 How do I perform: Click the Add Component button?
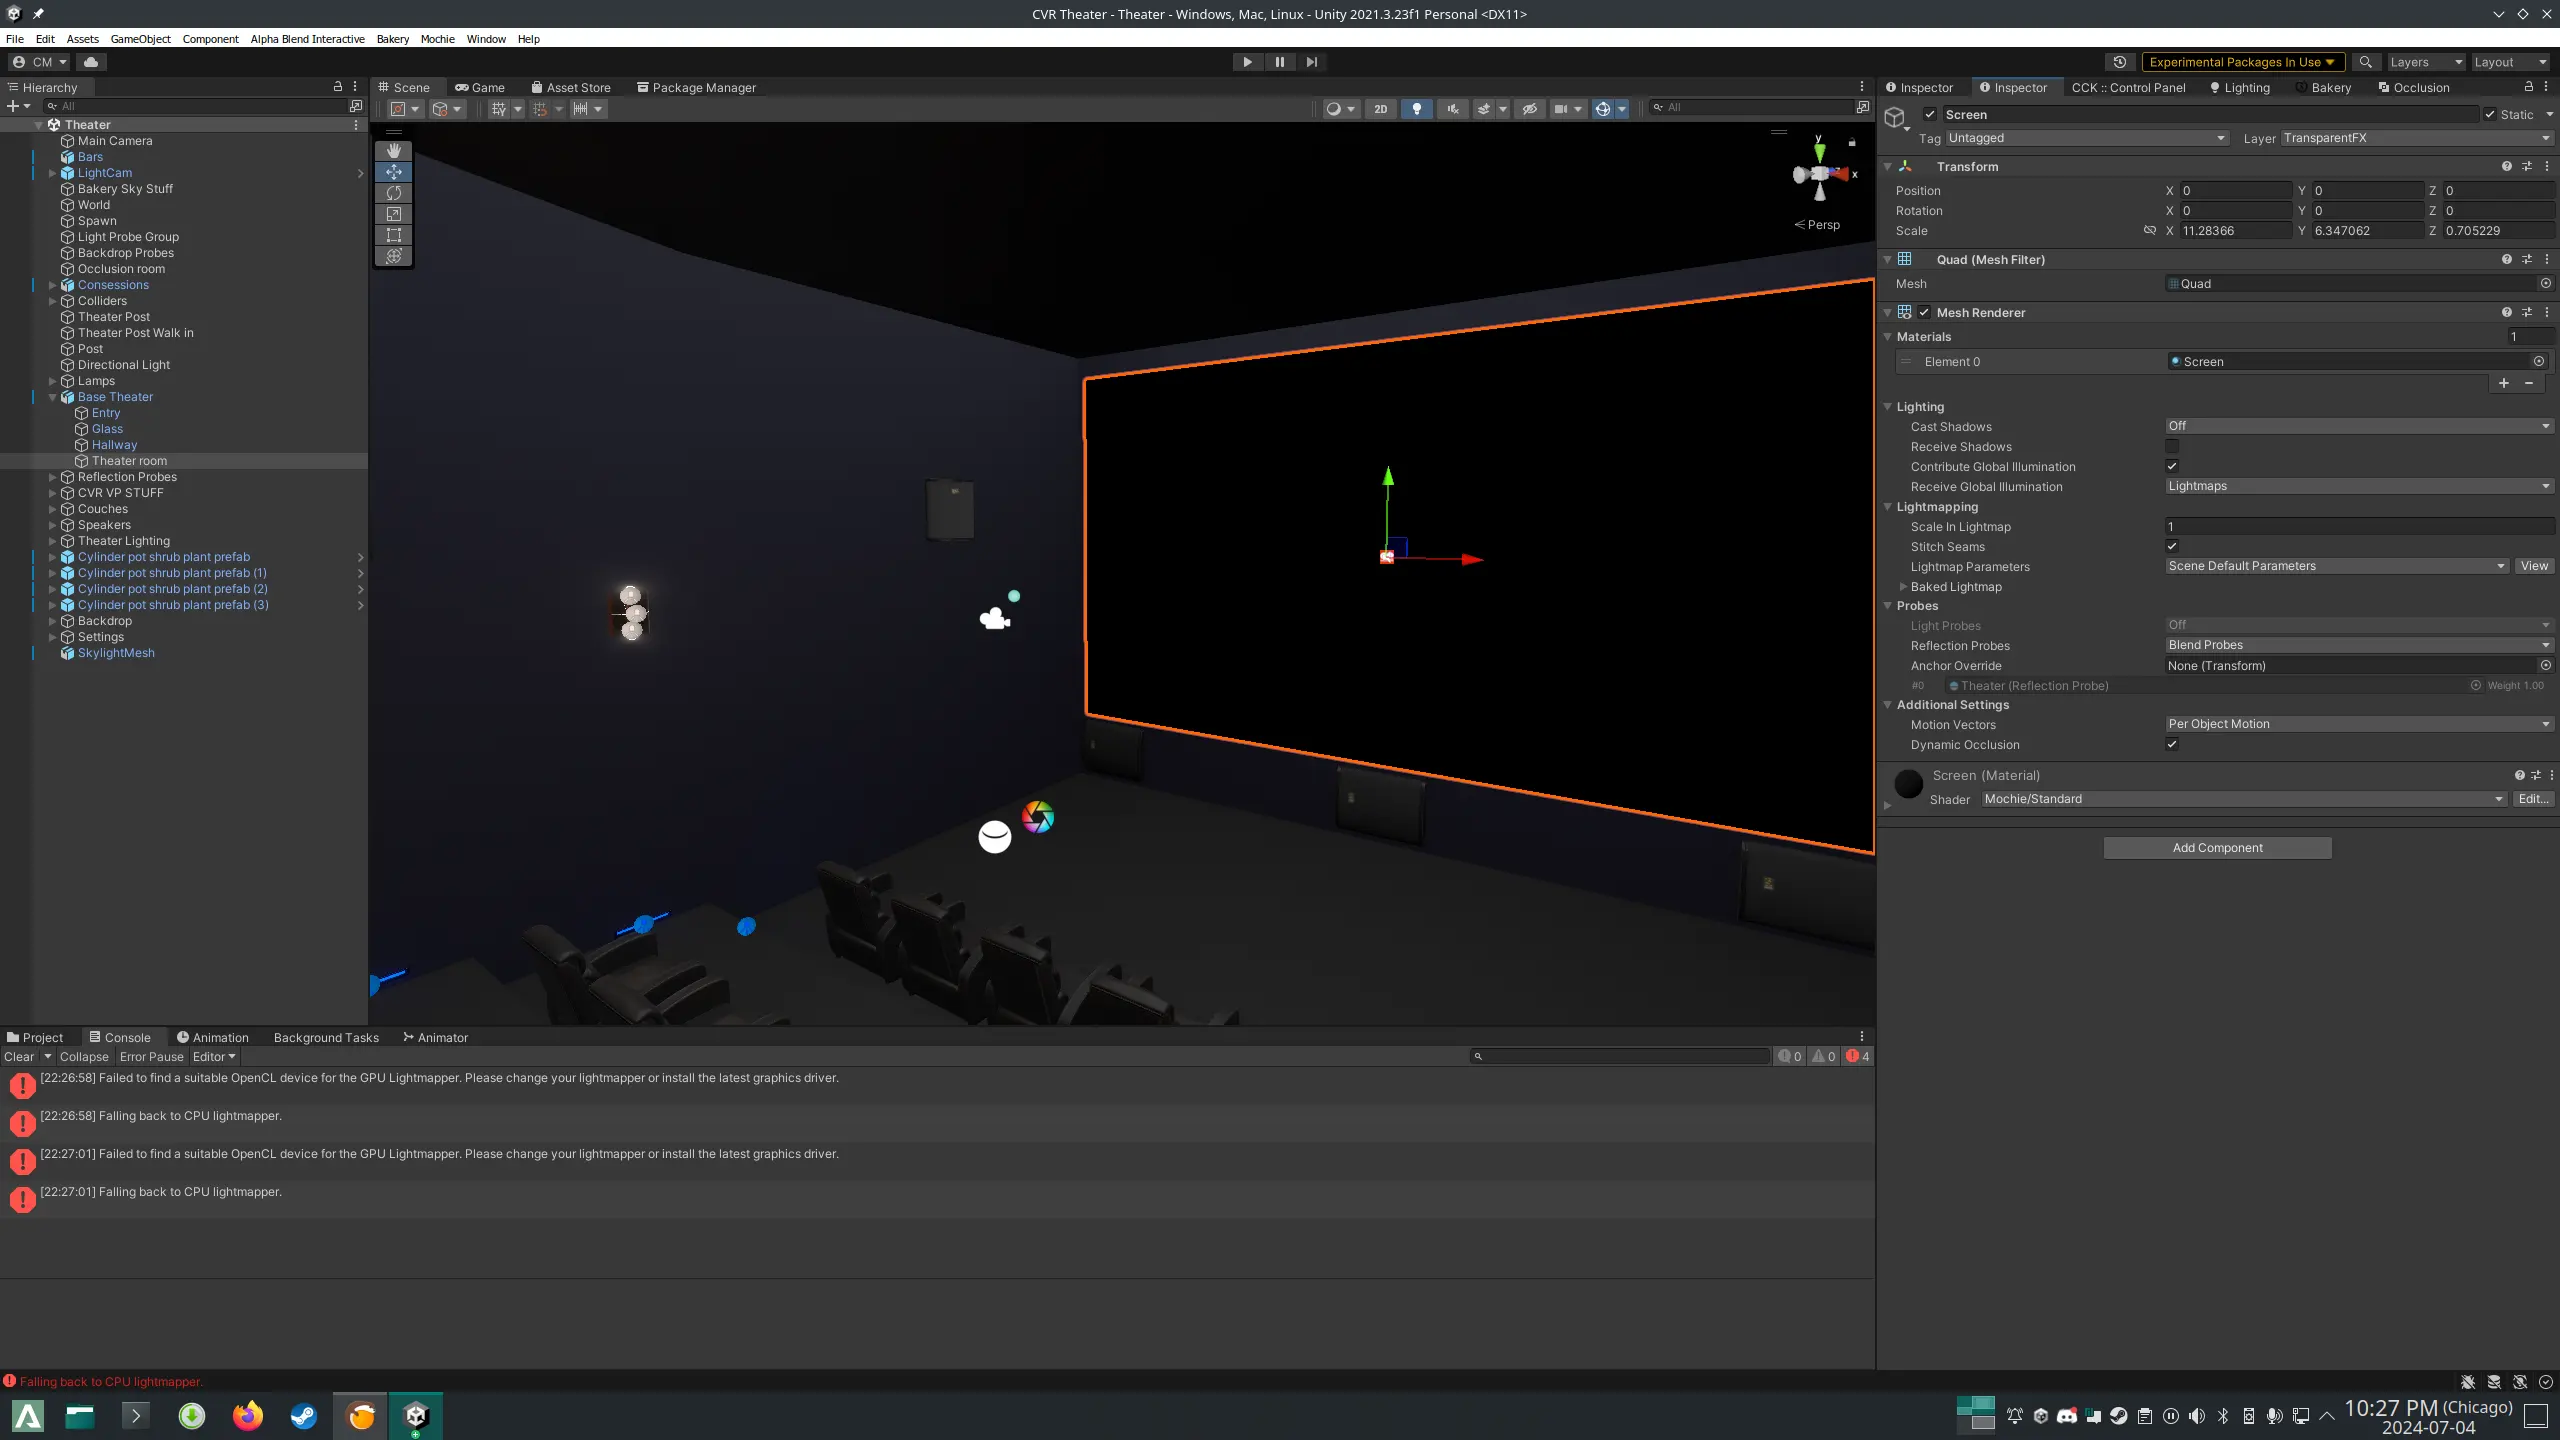click(2217, 848)
